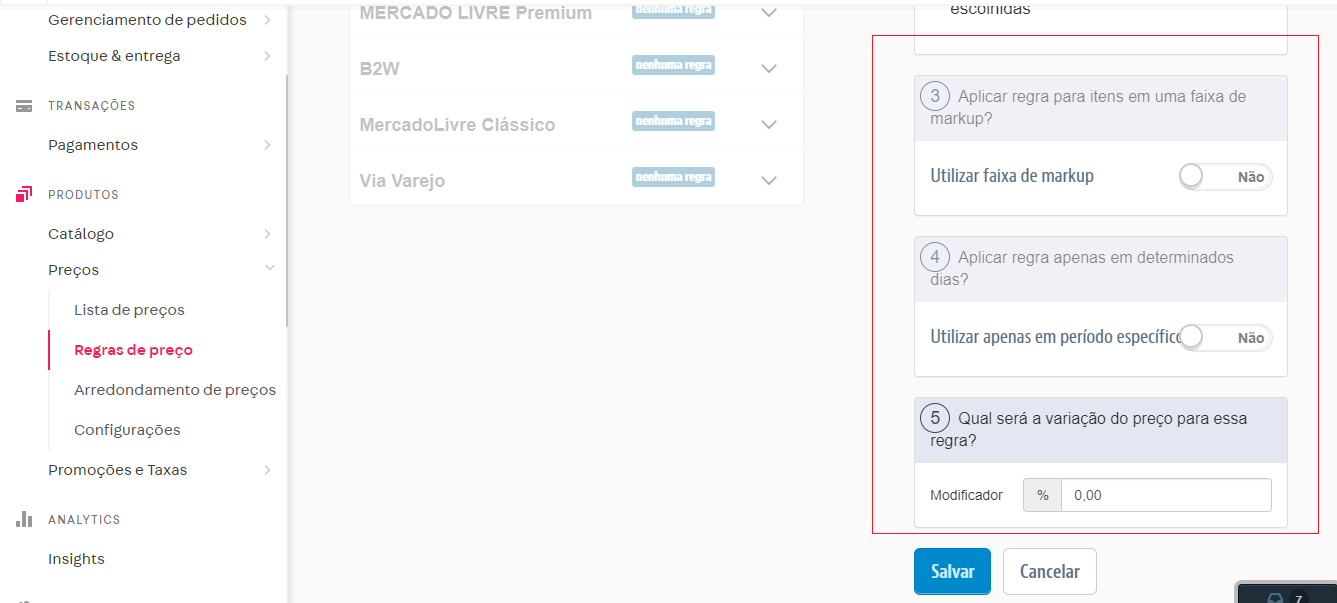The width and height of the screenshot is (1337, 603).
Task: Click the B2W nenhuma regra badge
Action: (x=673, y=65)
